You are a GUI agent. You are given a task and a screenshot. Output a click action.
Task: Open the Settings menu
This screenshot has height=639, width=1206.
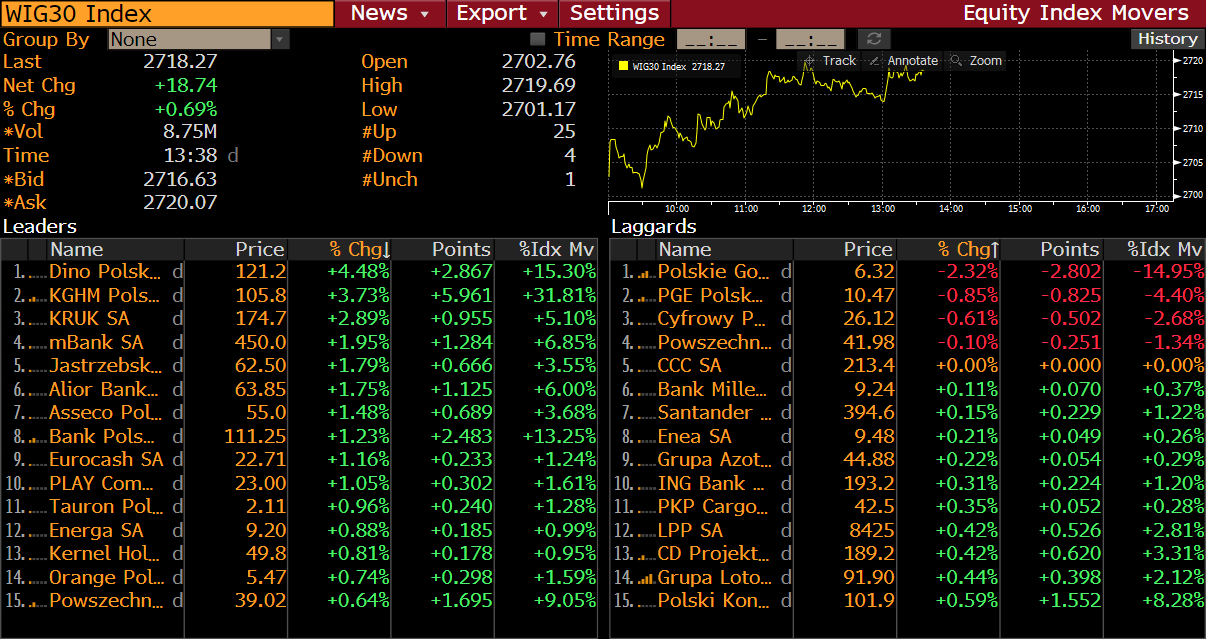click(614, 14)
